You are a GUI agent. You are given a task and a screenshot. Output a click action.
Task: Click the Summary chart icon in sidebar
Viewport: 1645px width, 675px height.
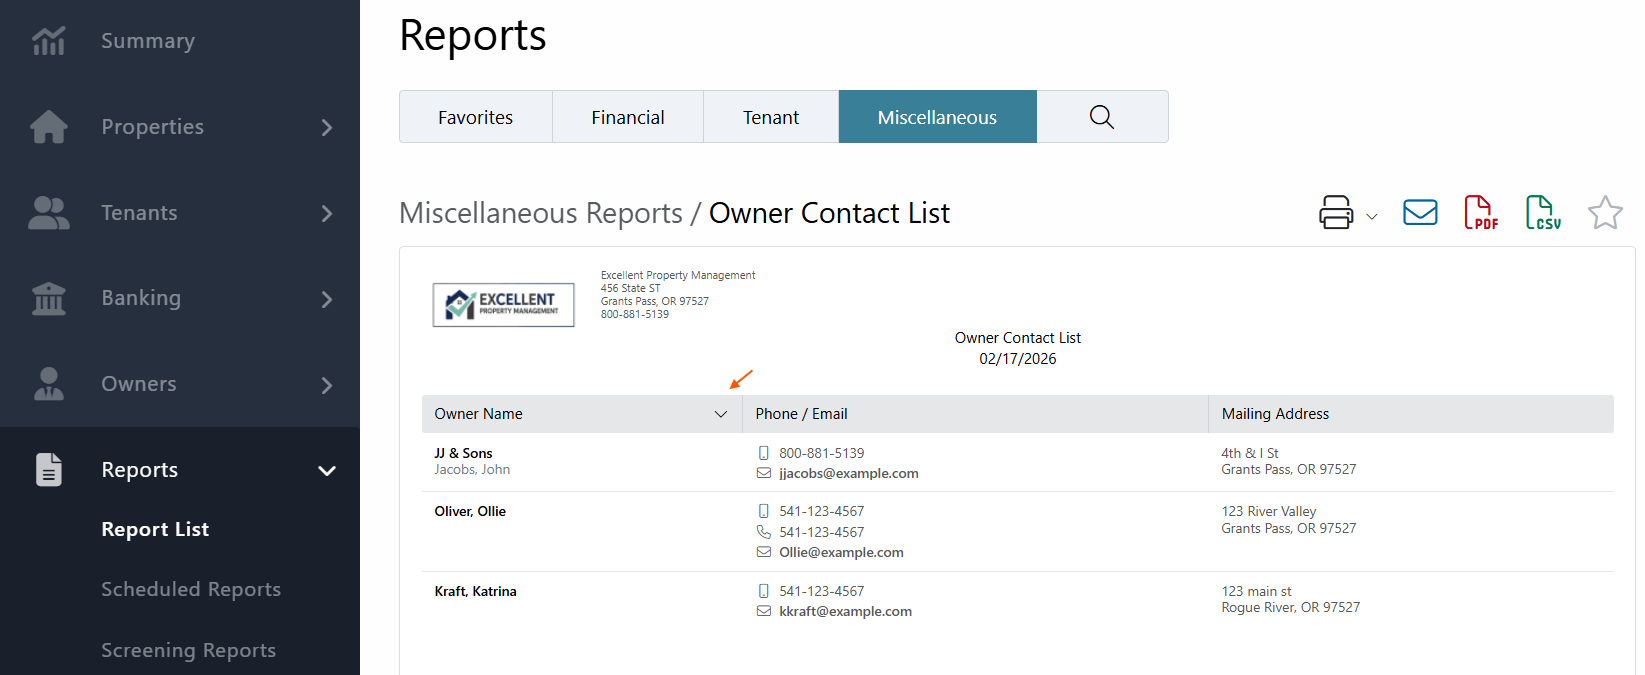[x=48, y=41]
